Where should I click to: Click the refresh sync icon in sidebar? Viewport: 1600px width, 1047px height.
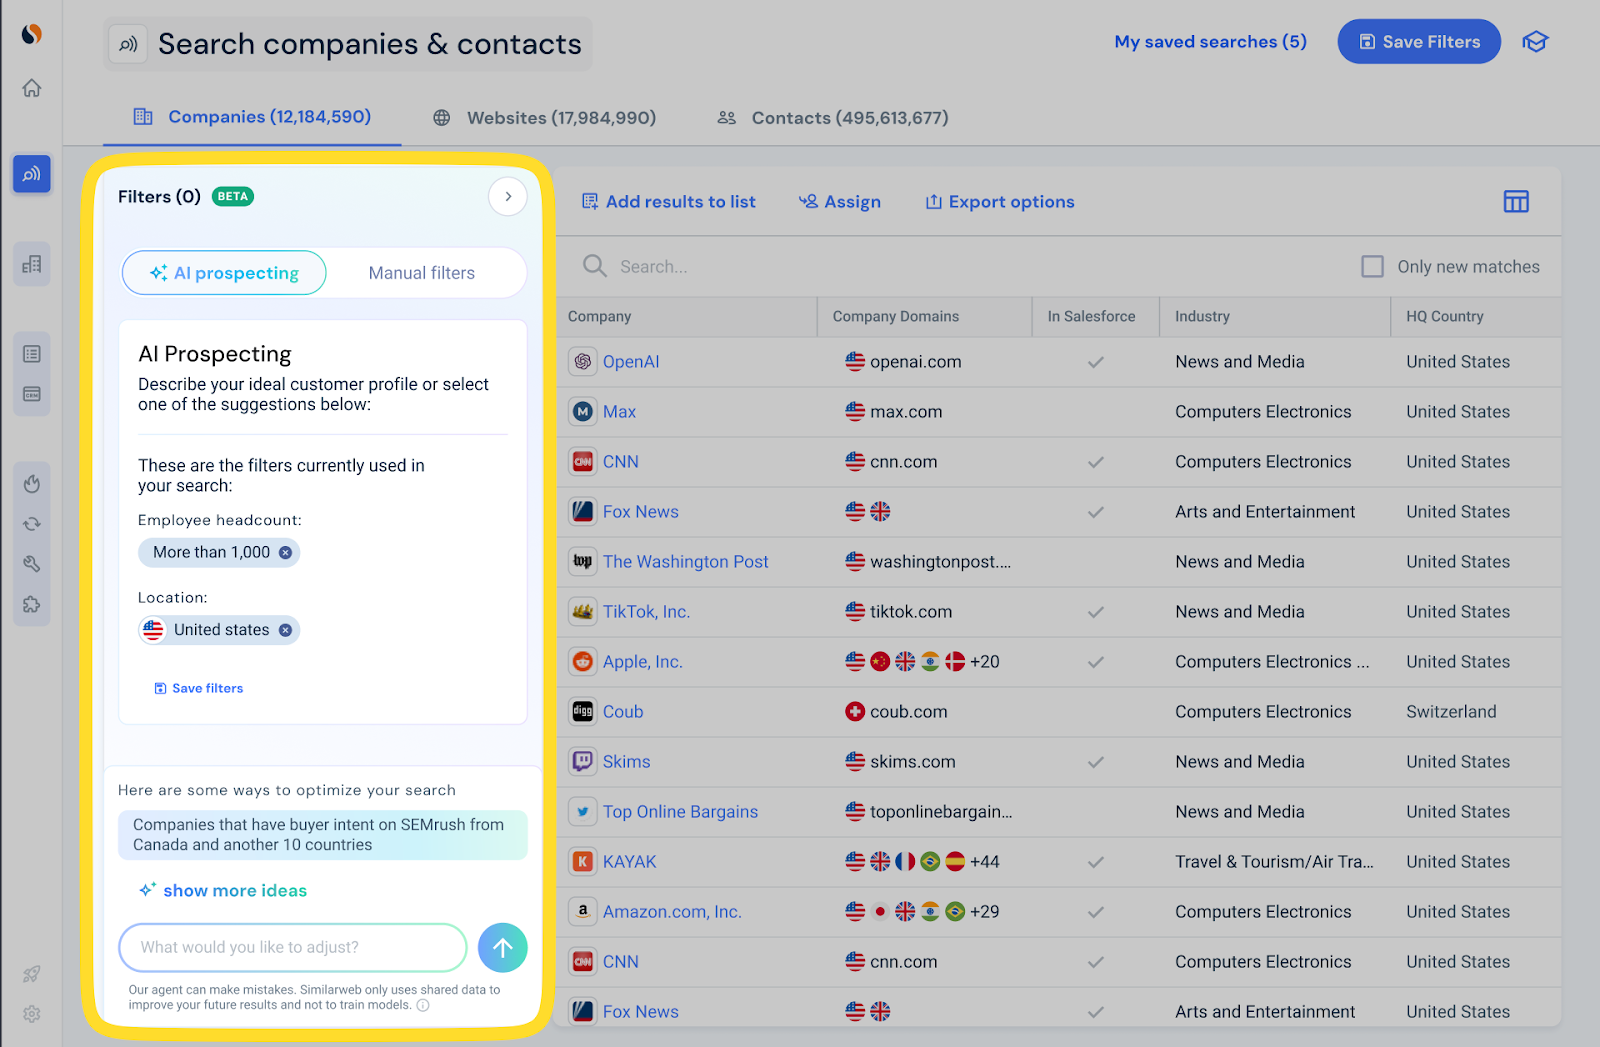(x=32, y=524)
